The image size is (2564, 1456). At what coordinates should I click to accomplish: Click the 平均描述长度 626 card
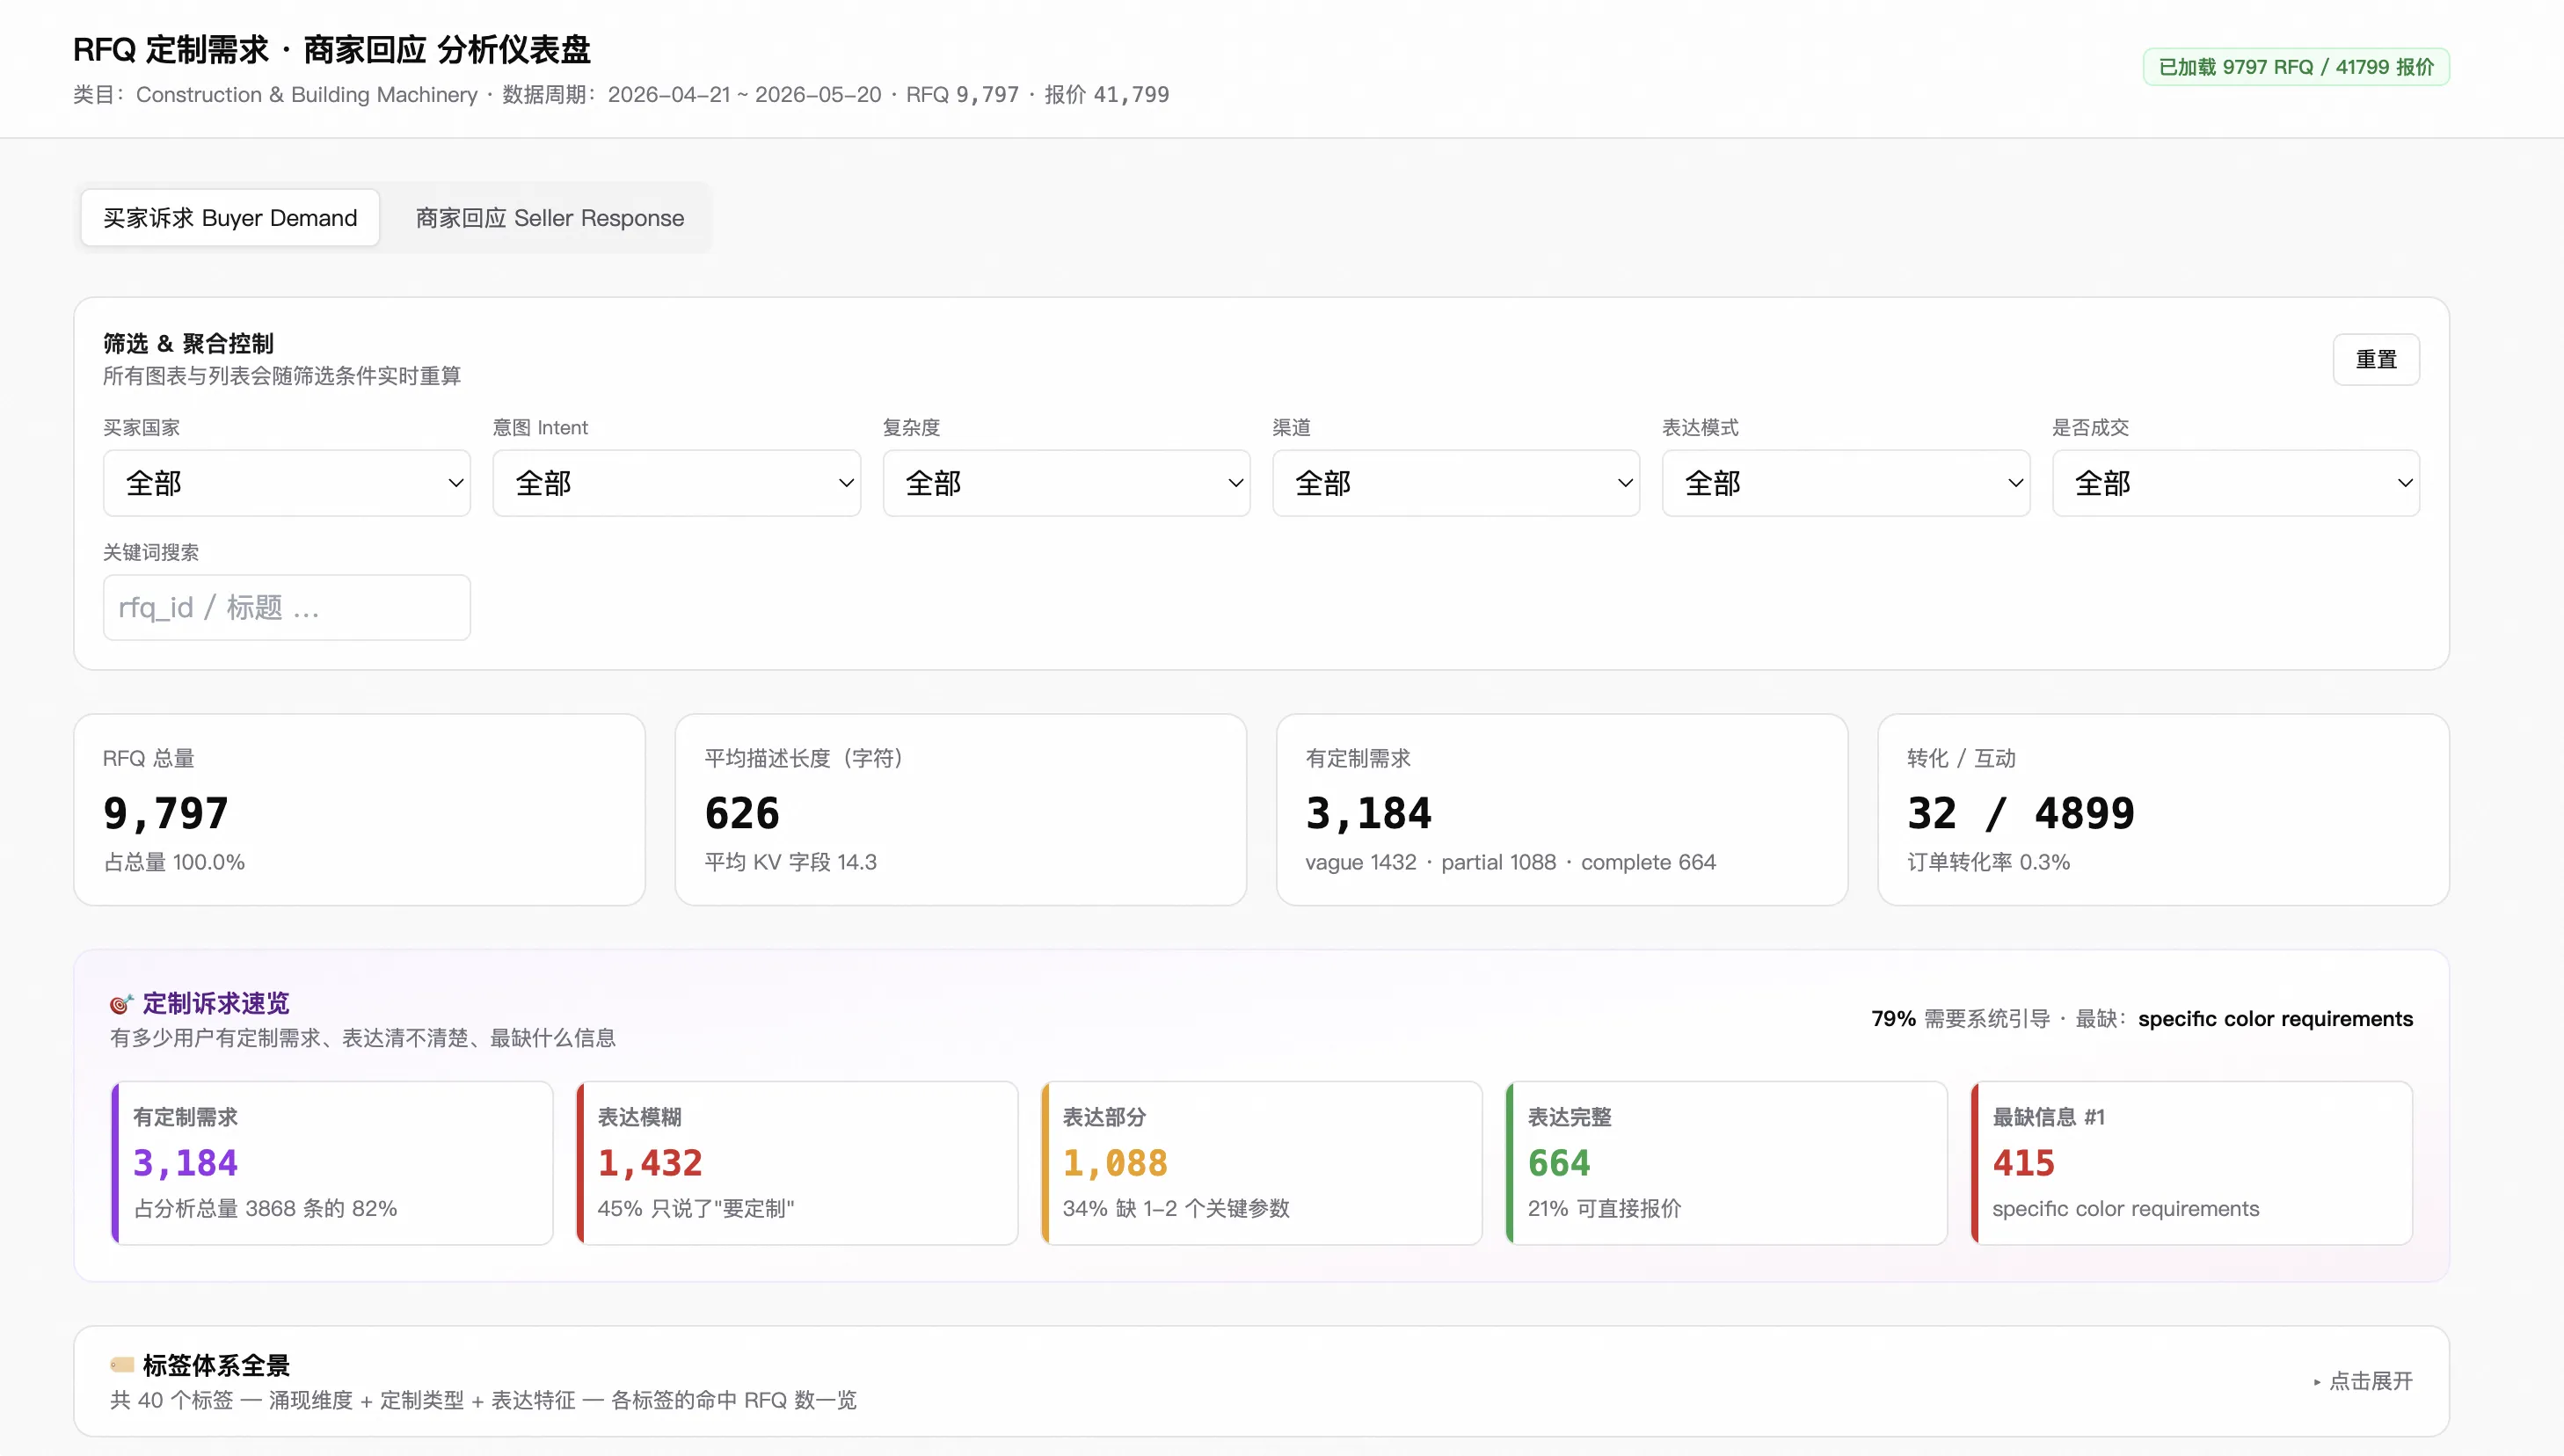point(961,810)
